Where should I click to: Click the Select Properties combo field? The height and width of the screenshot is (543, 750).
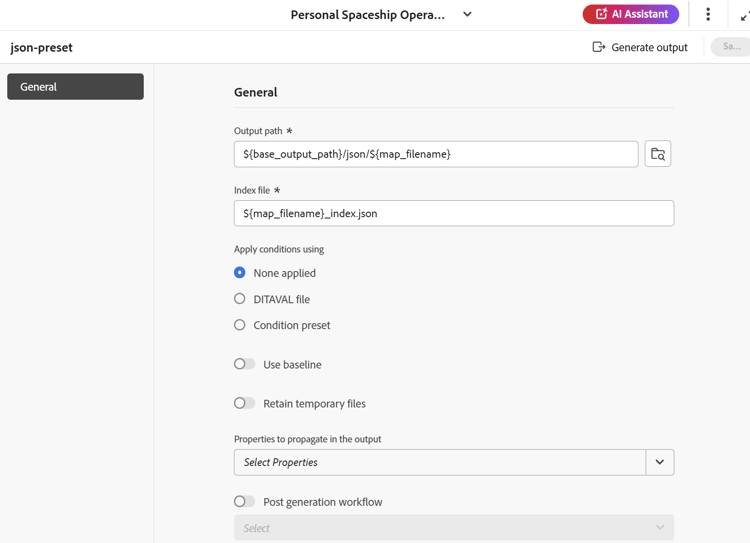440,462
